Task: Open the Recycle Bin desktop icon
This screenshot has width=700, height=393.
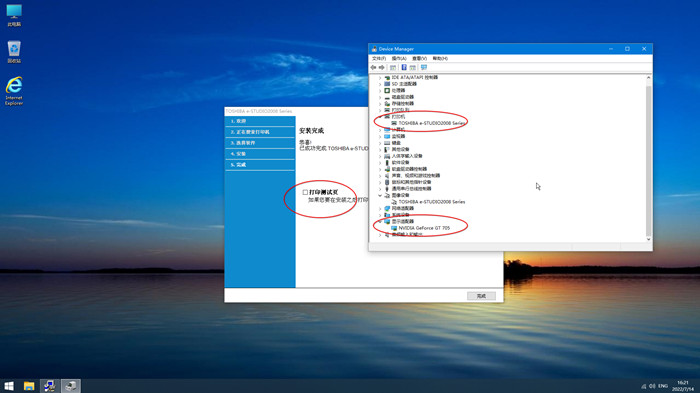Action: 14,51
